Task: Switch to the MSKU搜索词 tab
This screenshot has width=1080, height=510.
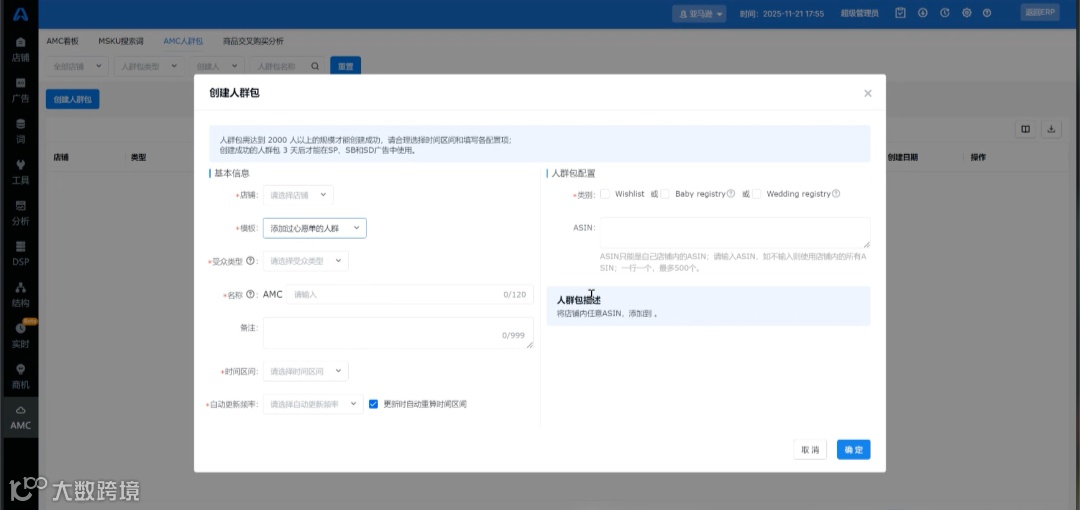Action: point(121,41)
